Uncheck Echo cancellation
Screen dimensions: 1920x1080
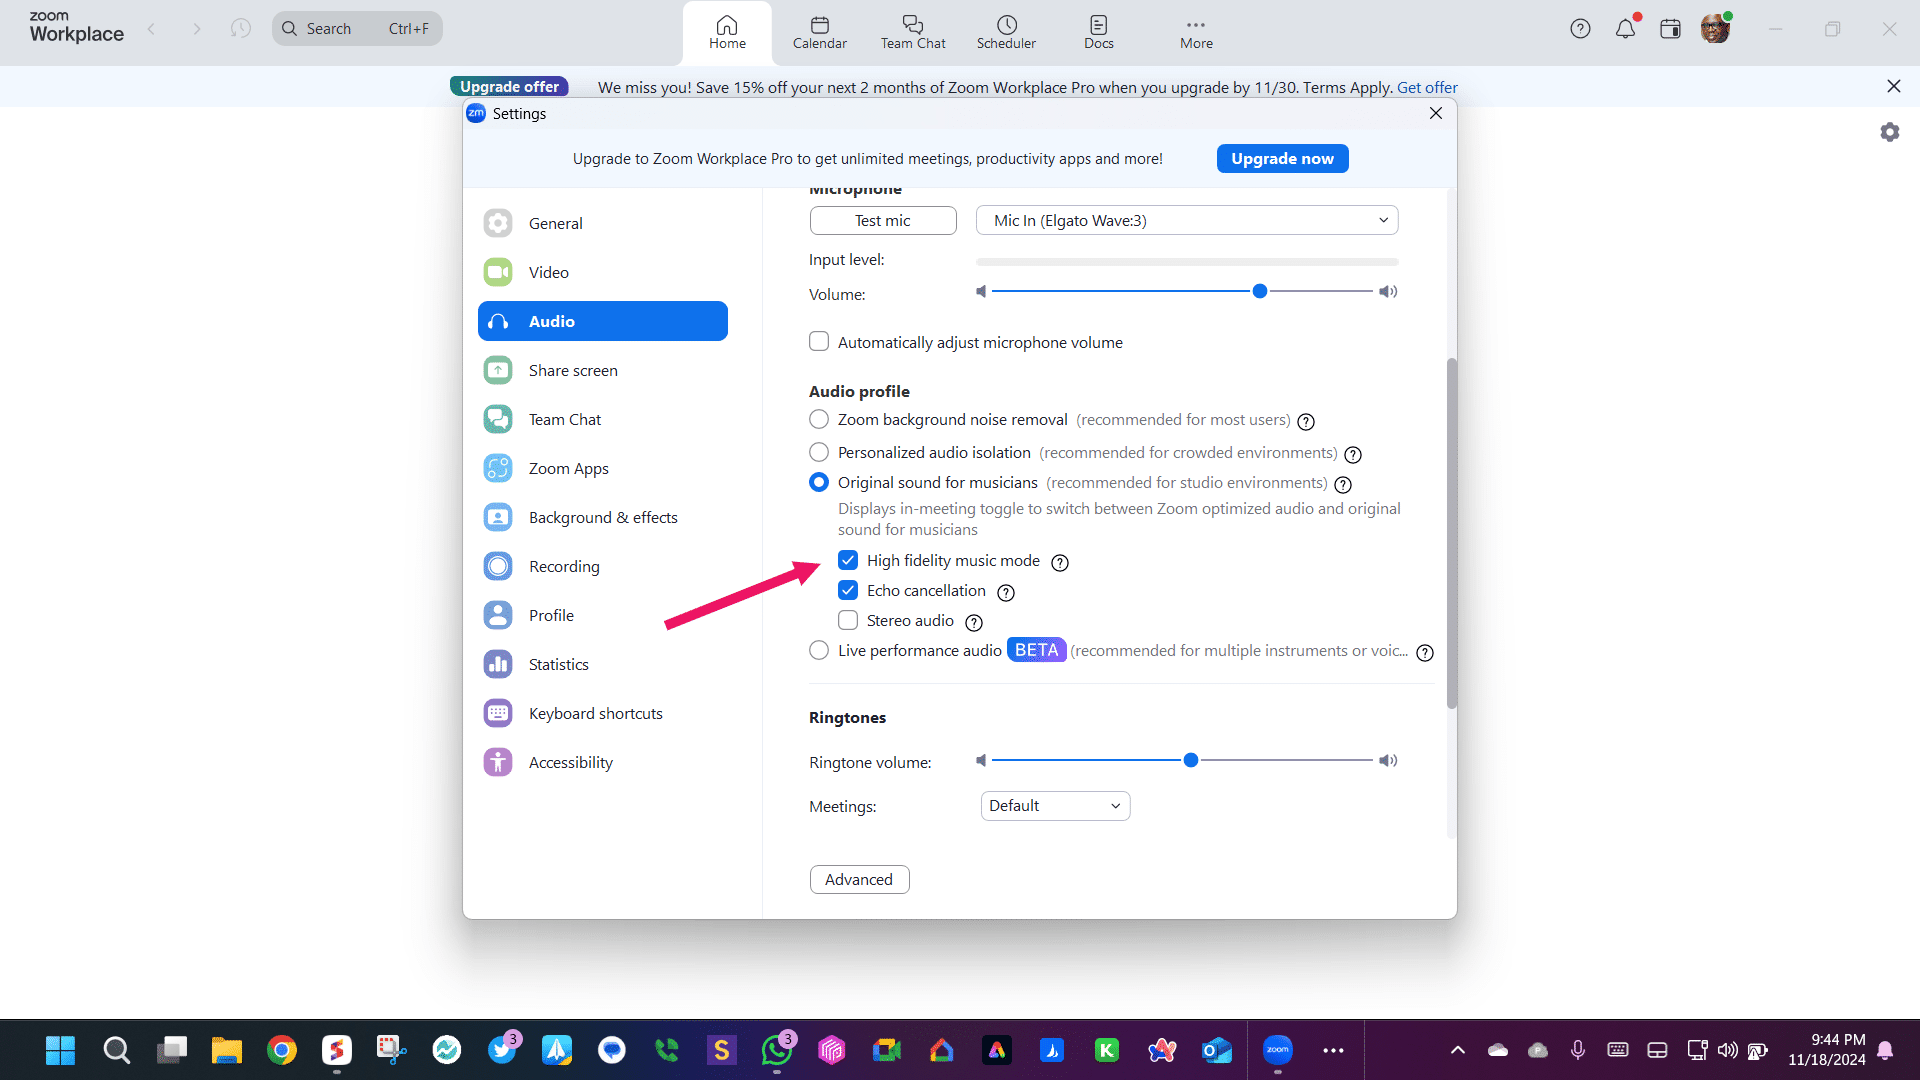[x=848, y=590]
